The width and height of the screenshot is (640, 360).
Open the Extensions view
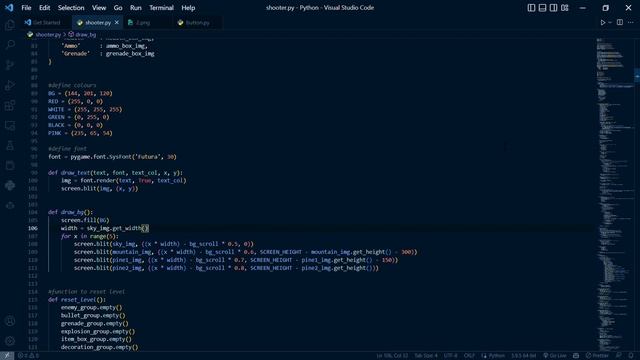10,105
